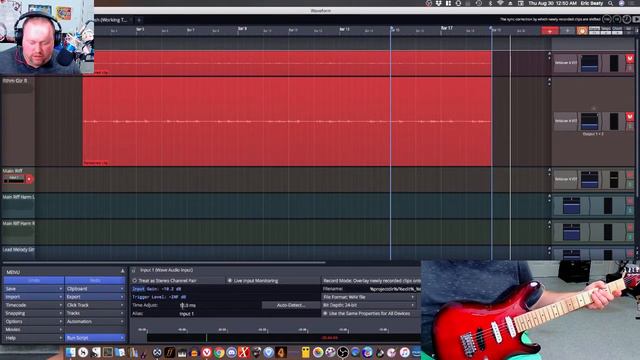Click the horizontal scrollbar below the tracks
The image size is (640, 360).
[163, 262]
